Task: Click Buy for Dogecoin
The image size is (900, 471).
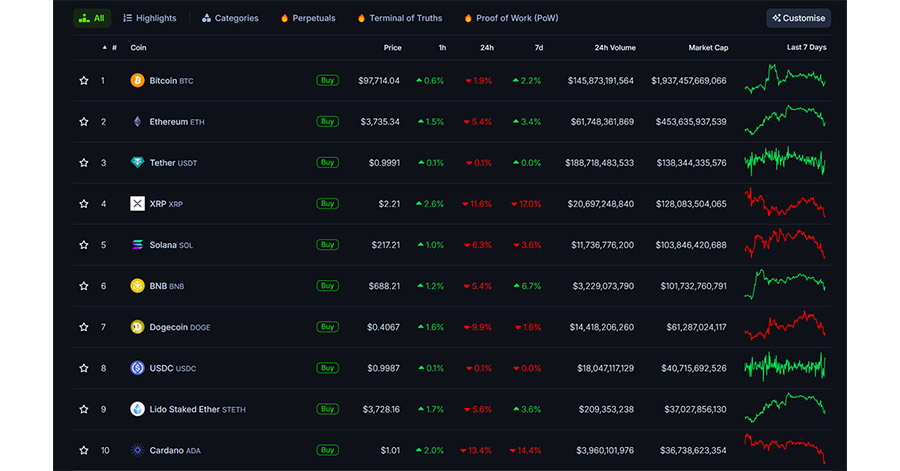Action: (x=327, y=327)
